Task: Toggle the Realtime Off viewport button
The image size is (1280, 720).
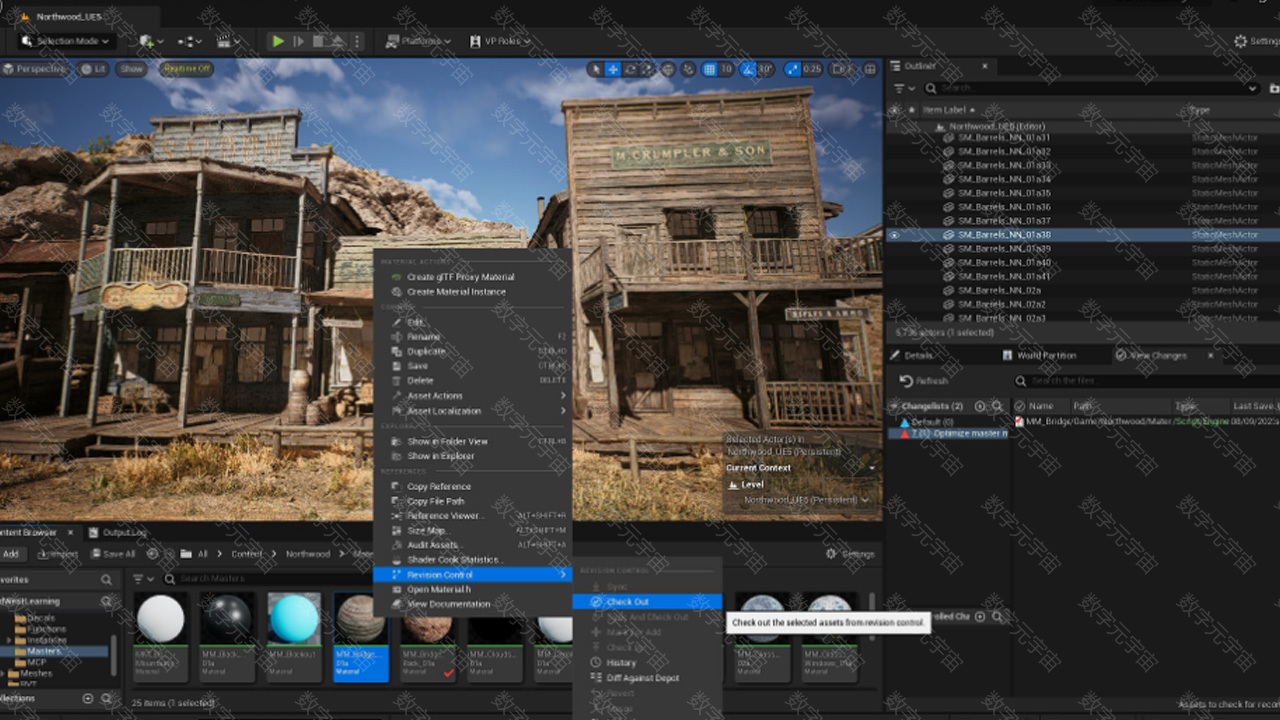Action: tap(187, 69)
